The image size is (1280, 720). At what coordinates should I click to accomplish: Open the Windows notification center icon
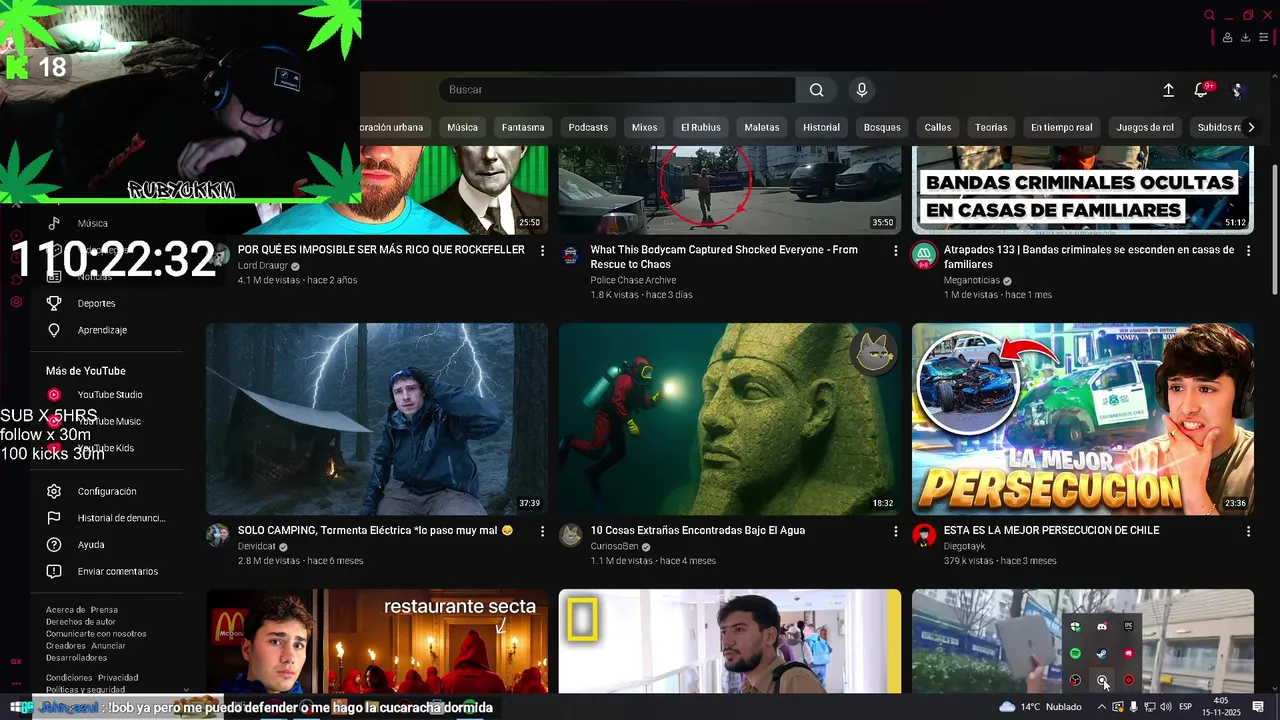tap(1259, 707)
